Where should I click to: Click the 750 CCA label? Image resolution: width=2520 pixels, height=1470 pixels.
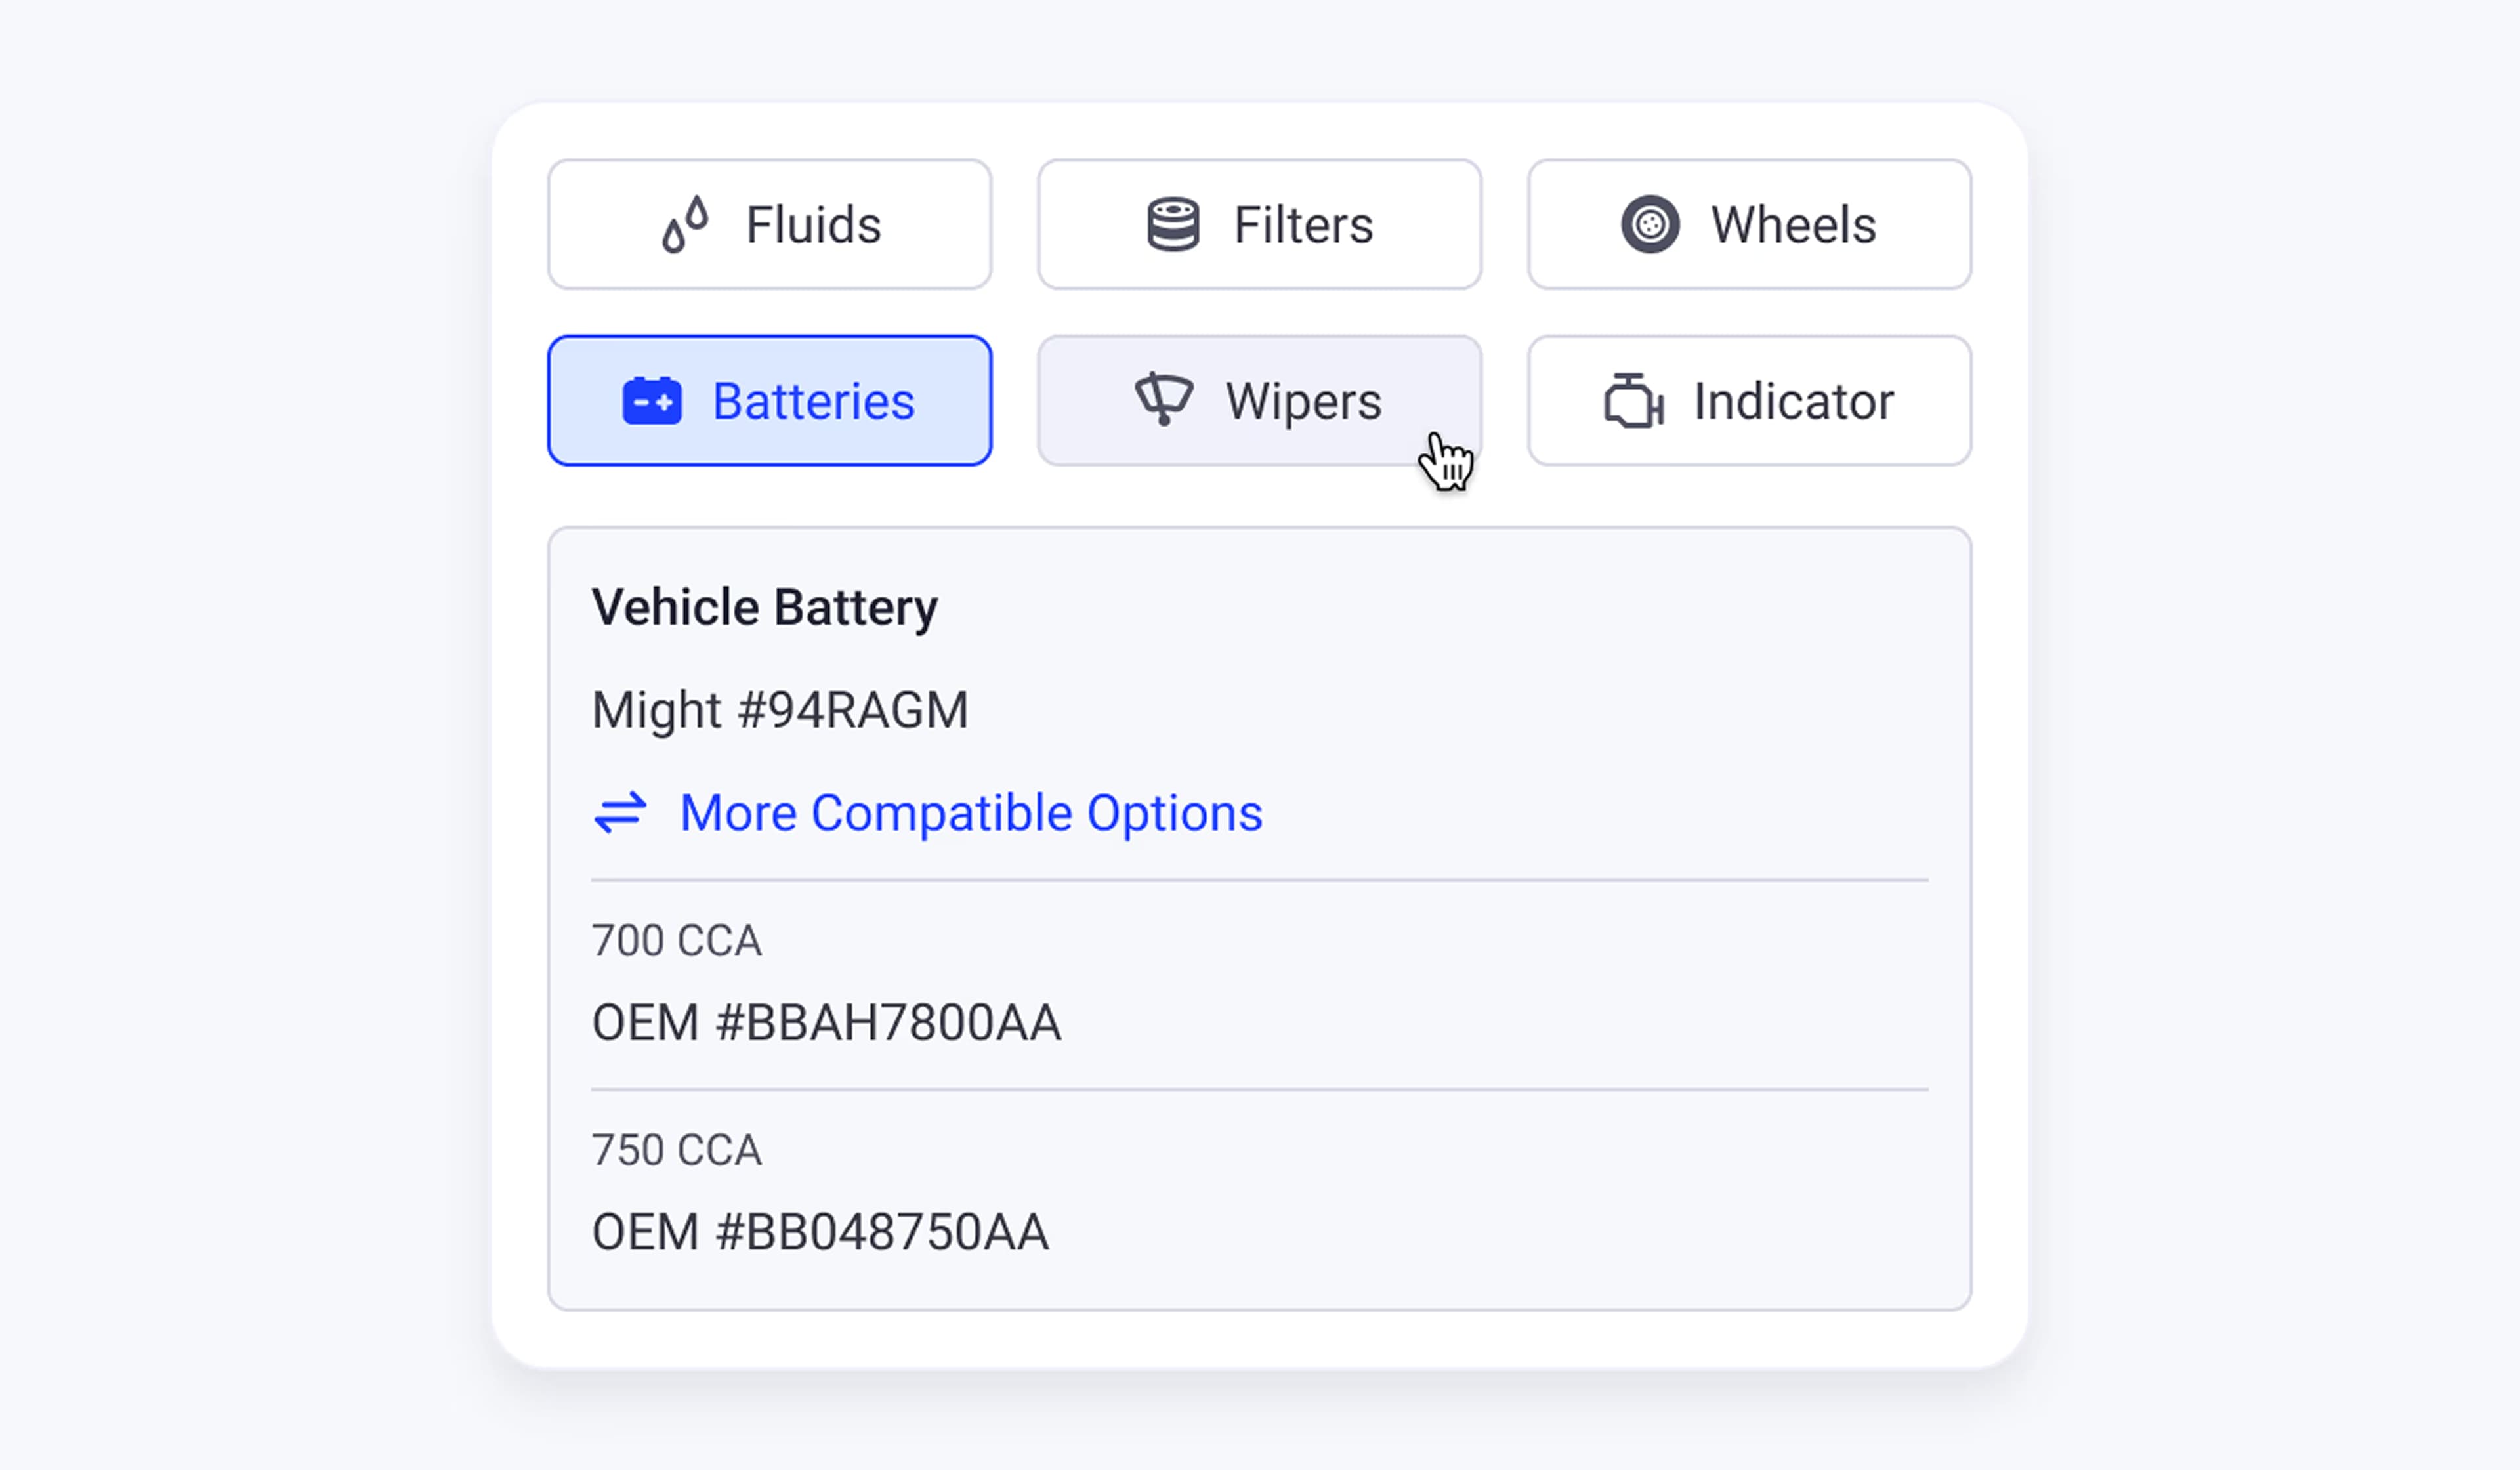click(677, 1150)
